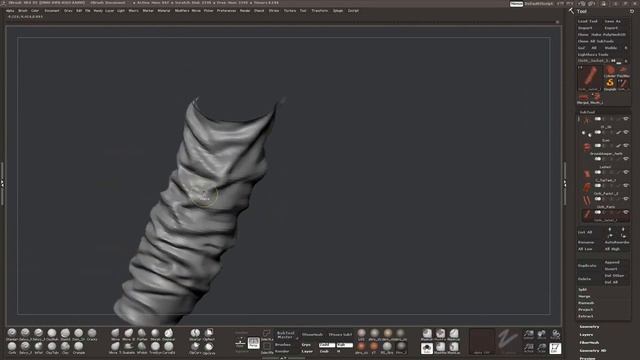Choose the Inflat brush
The width and height of the screenshot is (640, 360).
pos(38,348)
